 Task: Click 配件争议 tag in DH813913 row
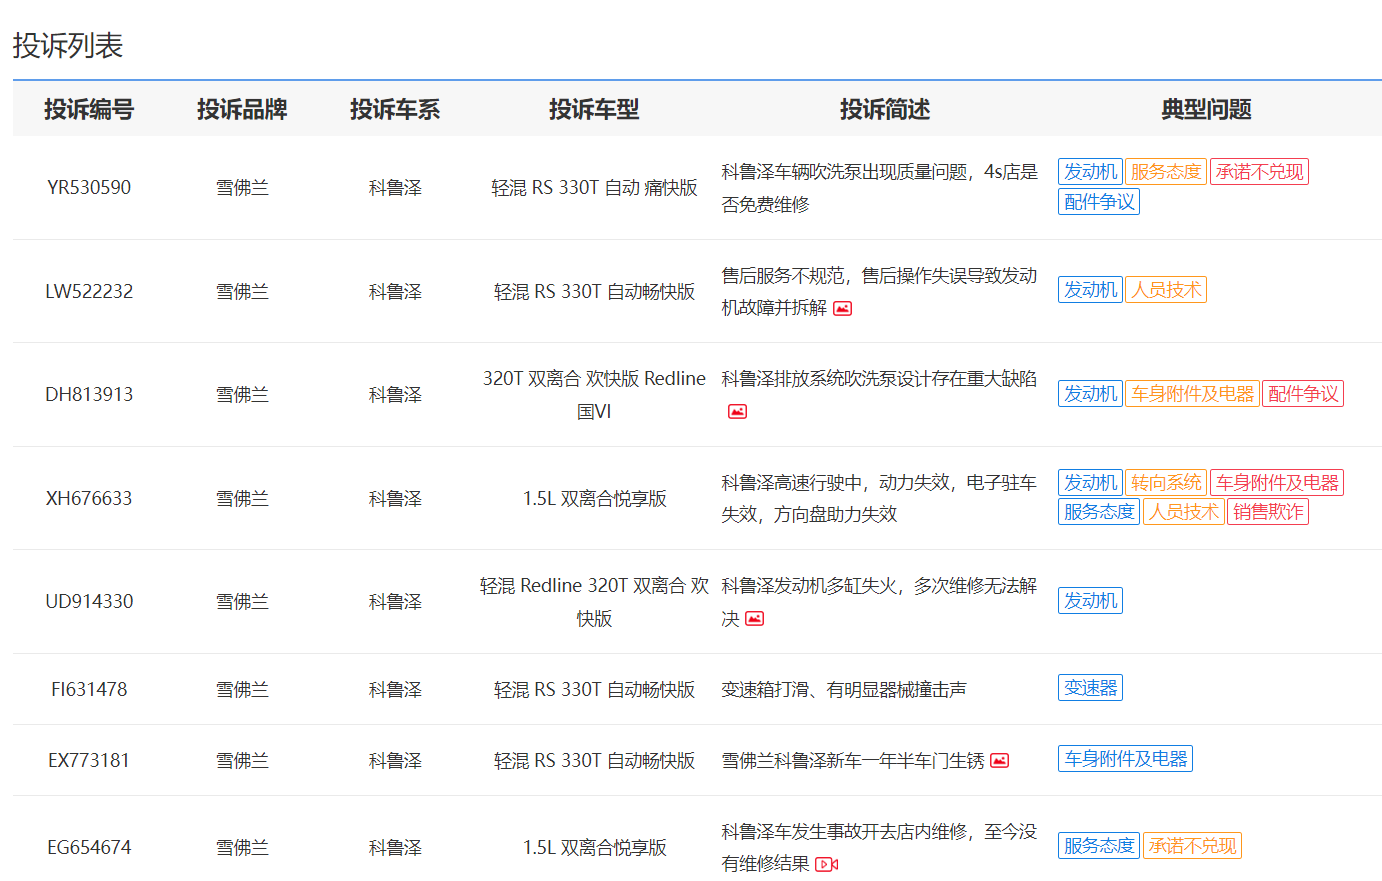click(1303, 394)
